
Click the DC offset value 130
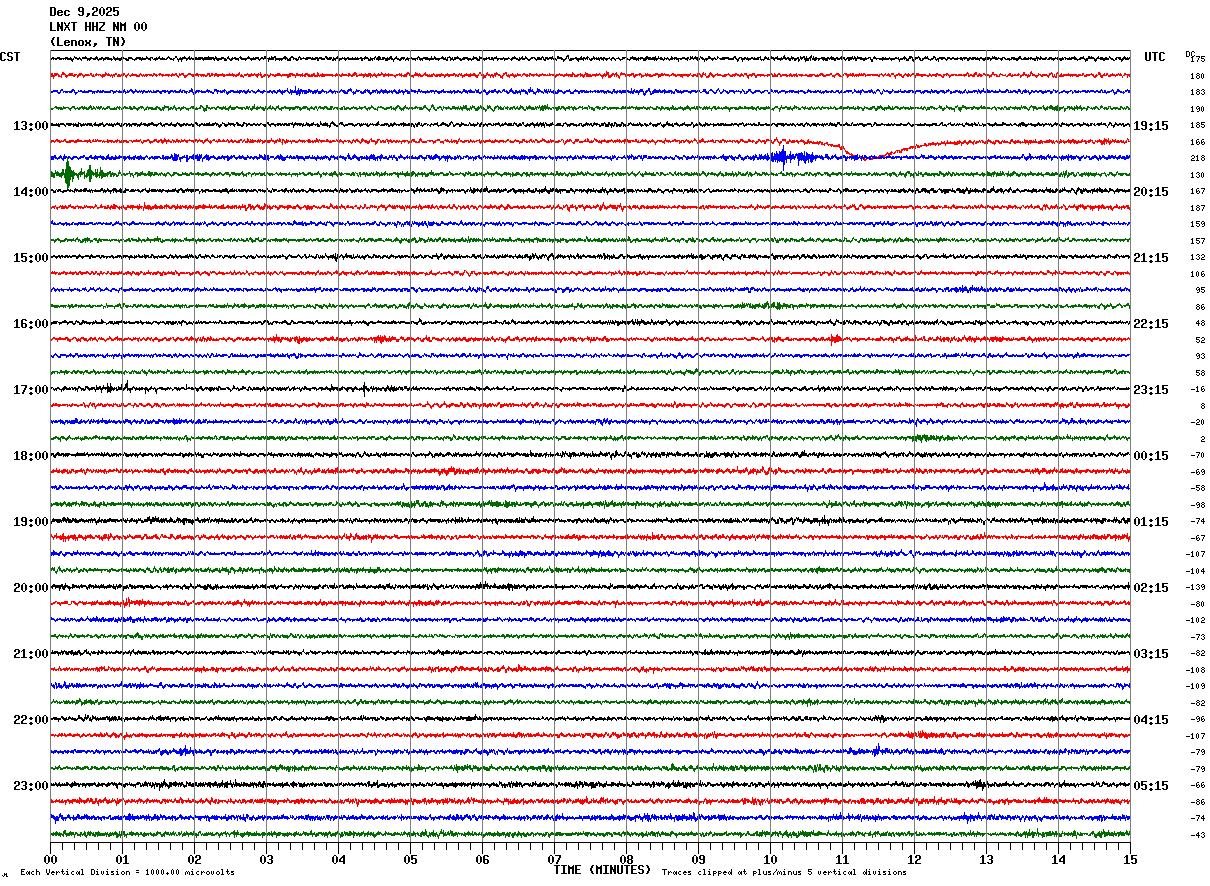pos(1198,175)
